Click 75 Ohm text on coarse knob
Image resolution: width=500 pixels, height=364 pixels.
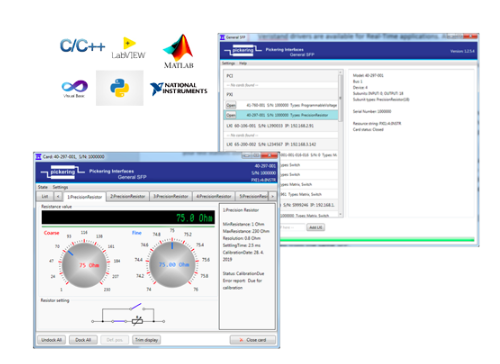[x=89, y=265]
